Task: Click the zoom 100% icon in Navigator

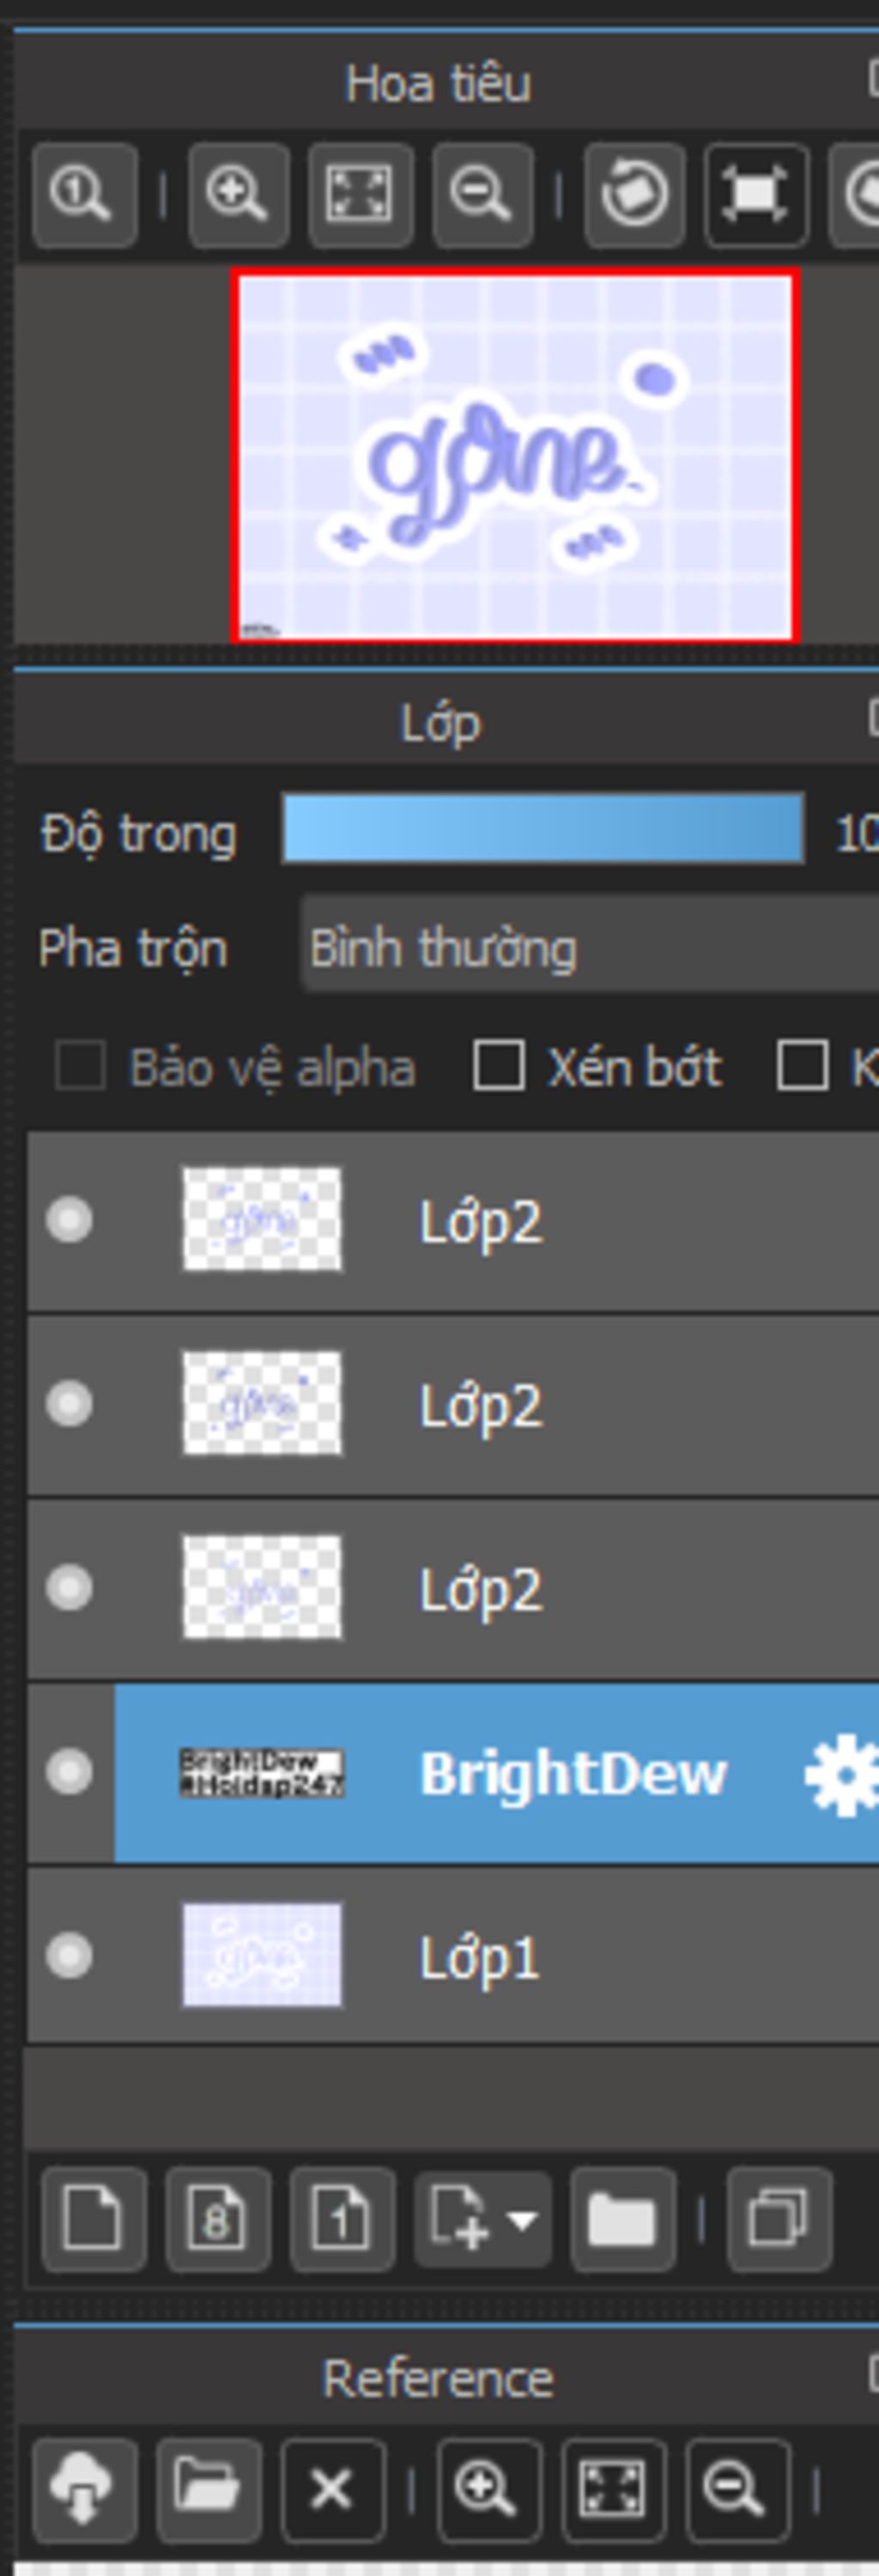Action: pos(84,195)
